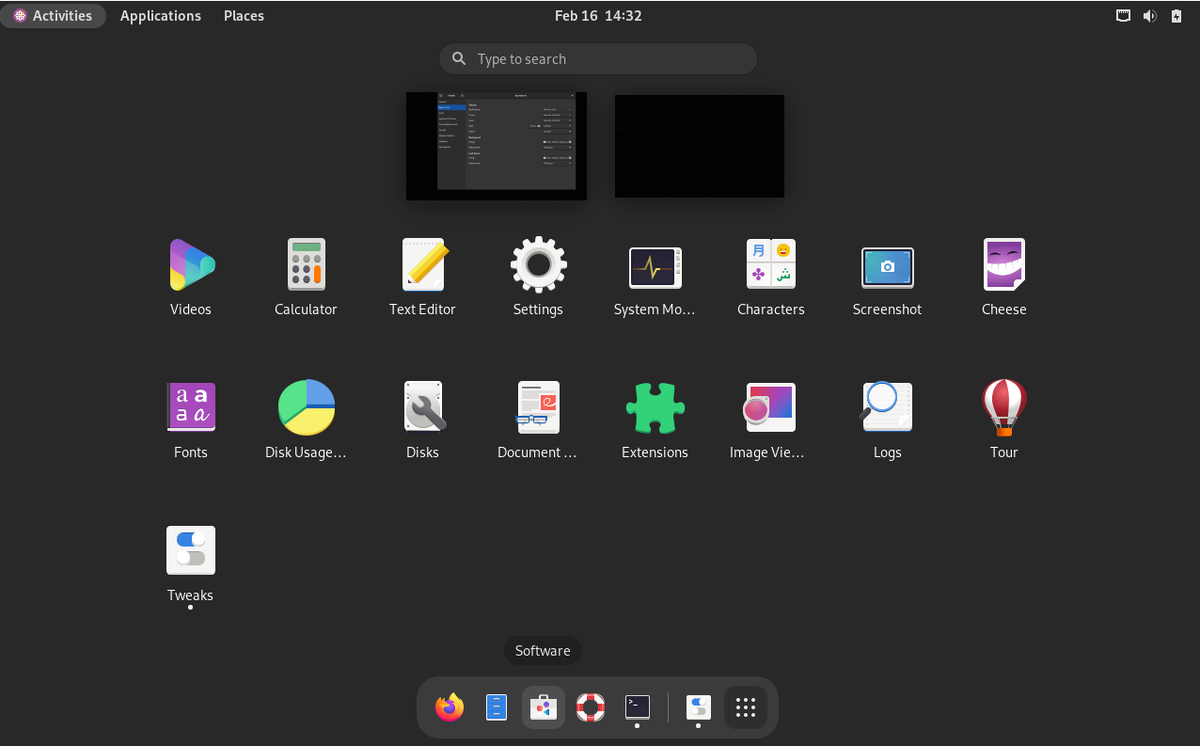Launch System Monitor
This screenshot has height=746, width=1200.
point(655,267)
